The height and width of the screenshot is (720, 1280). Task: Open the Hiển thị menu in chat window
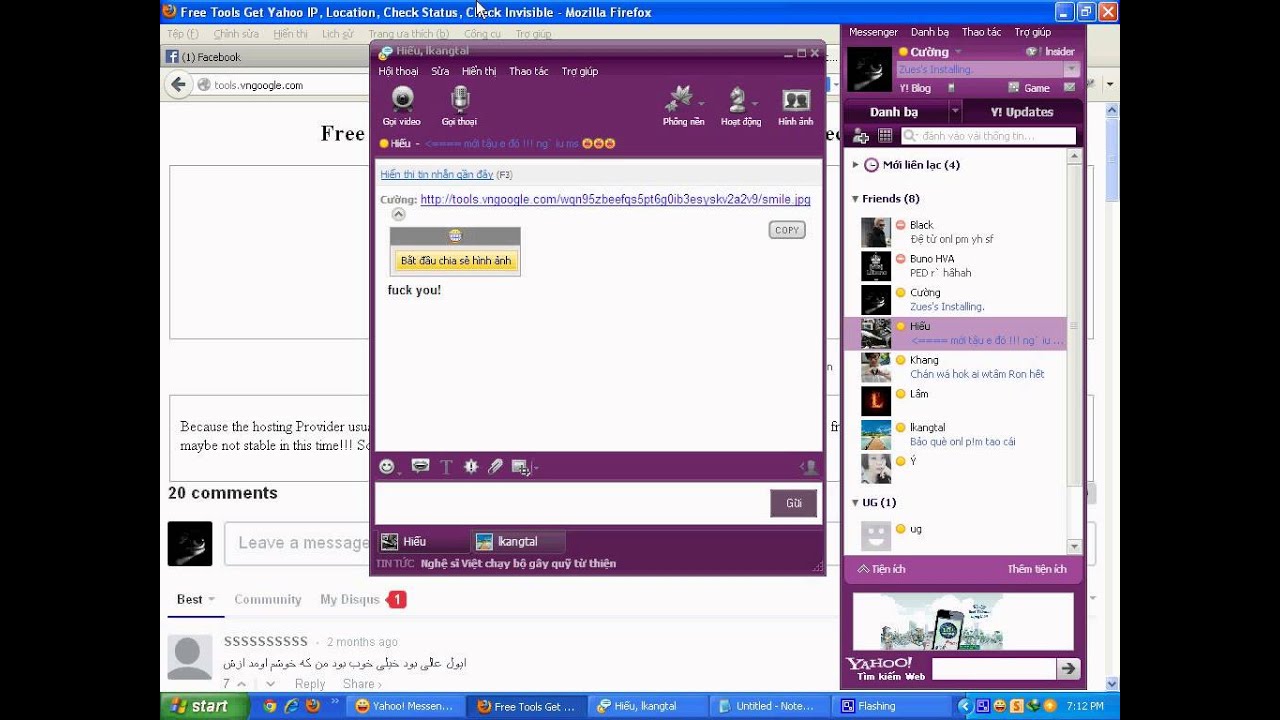479,72
